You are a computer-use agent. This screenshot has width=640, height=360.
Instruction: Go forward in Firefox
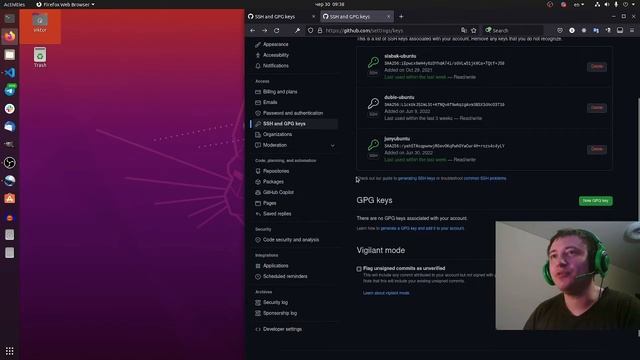pos(264,31)
